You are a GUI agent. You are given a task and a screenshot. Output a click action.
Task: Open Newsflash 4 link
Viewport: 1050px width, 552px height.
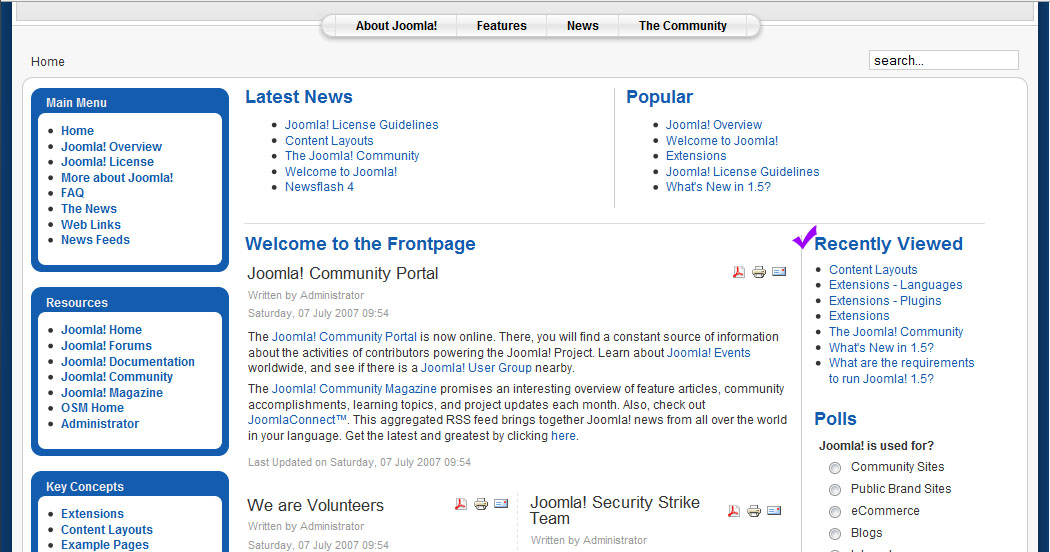pyautogui.click(x=319, y=187)
